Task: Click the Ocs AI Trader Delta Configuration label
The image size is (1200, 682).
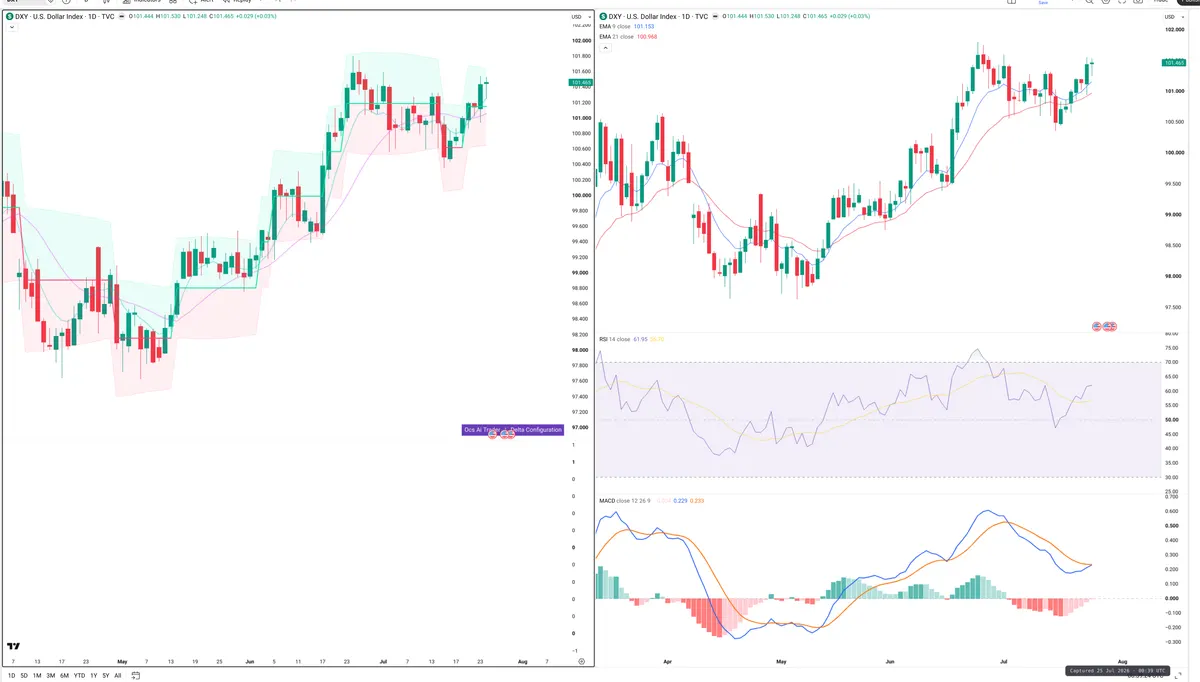Action: point(513,429)
